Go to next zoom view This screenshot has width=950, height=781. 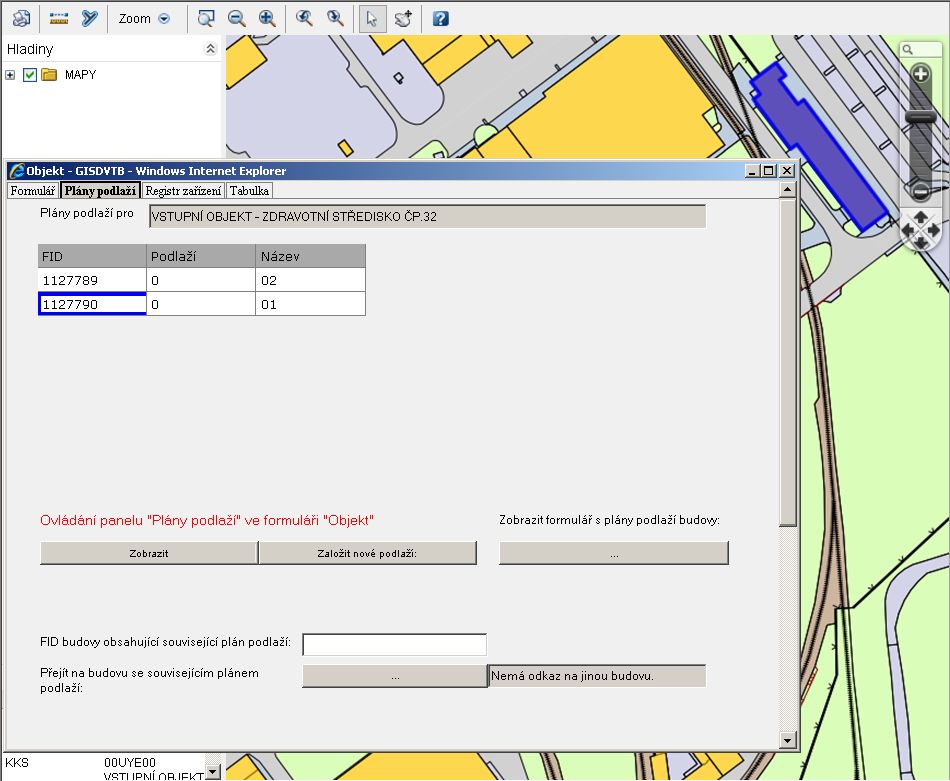coord(335,19)
